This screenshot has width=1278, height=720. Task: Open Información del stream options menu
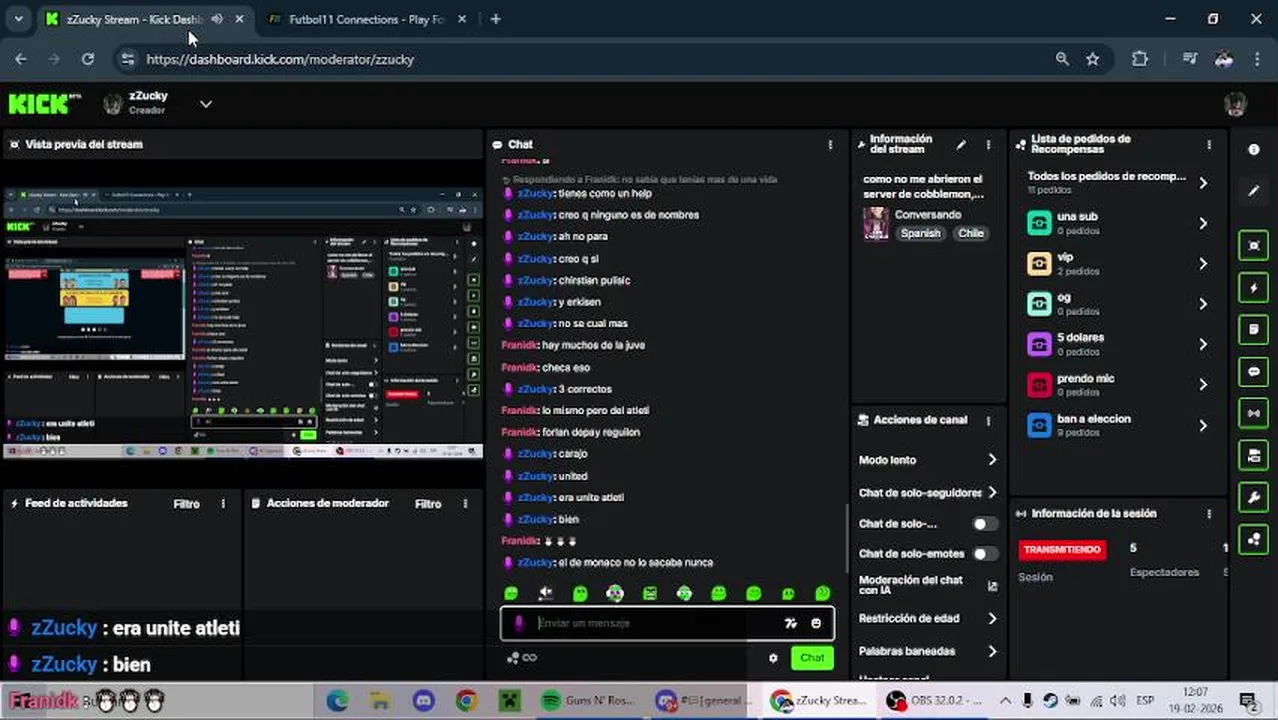[988, 145]
